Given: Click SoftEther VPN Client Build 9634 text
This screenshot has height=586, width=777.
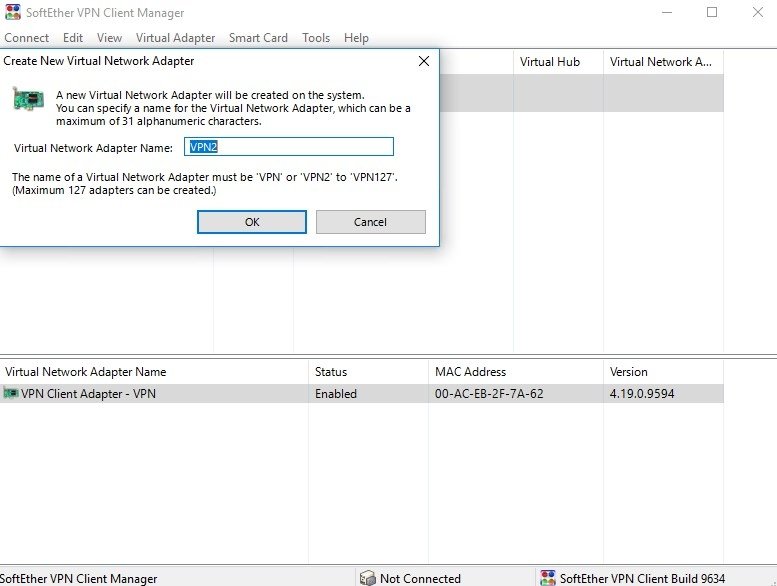Looking at the screenshot, I should coord(642,579).
